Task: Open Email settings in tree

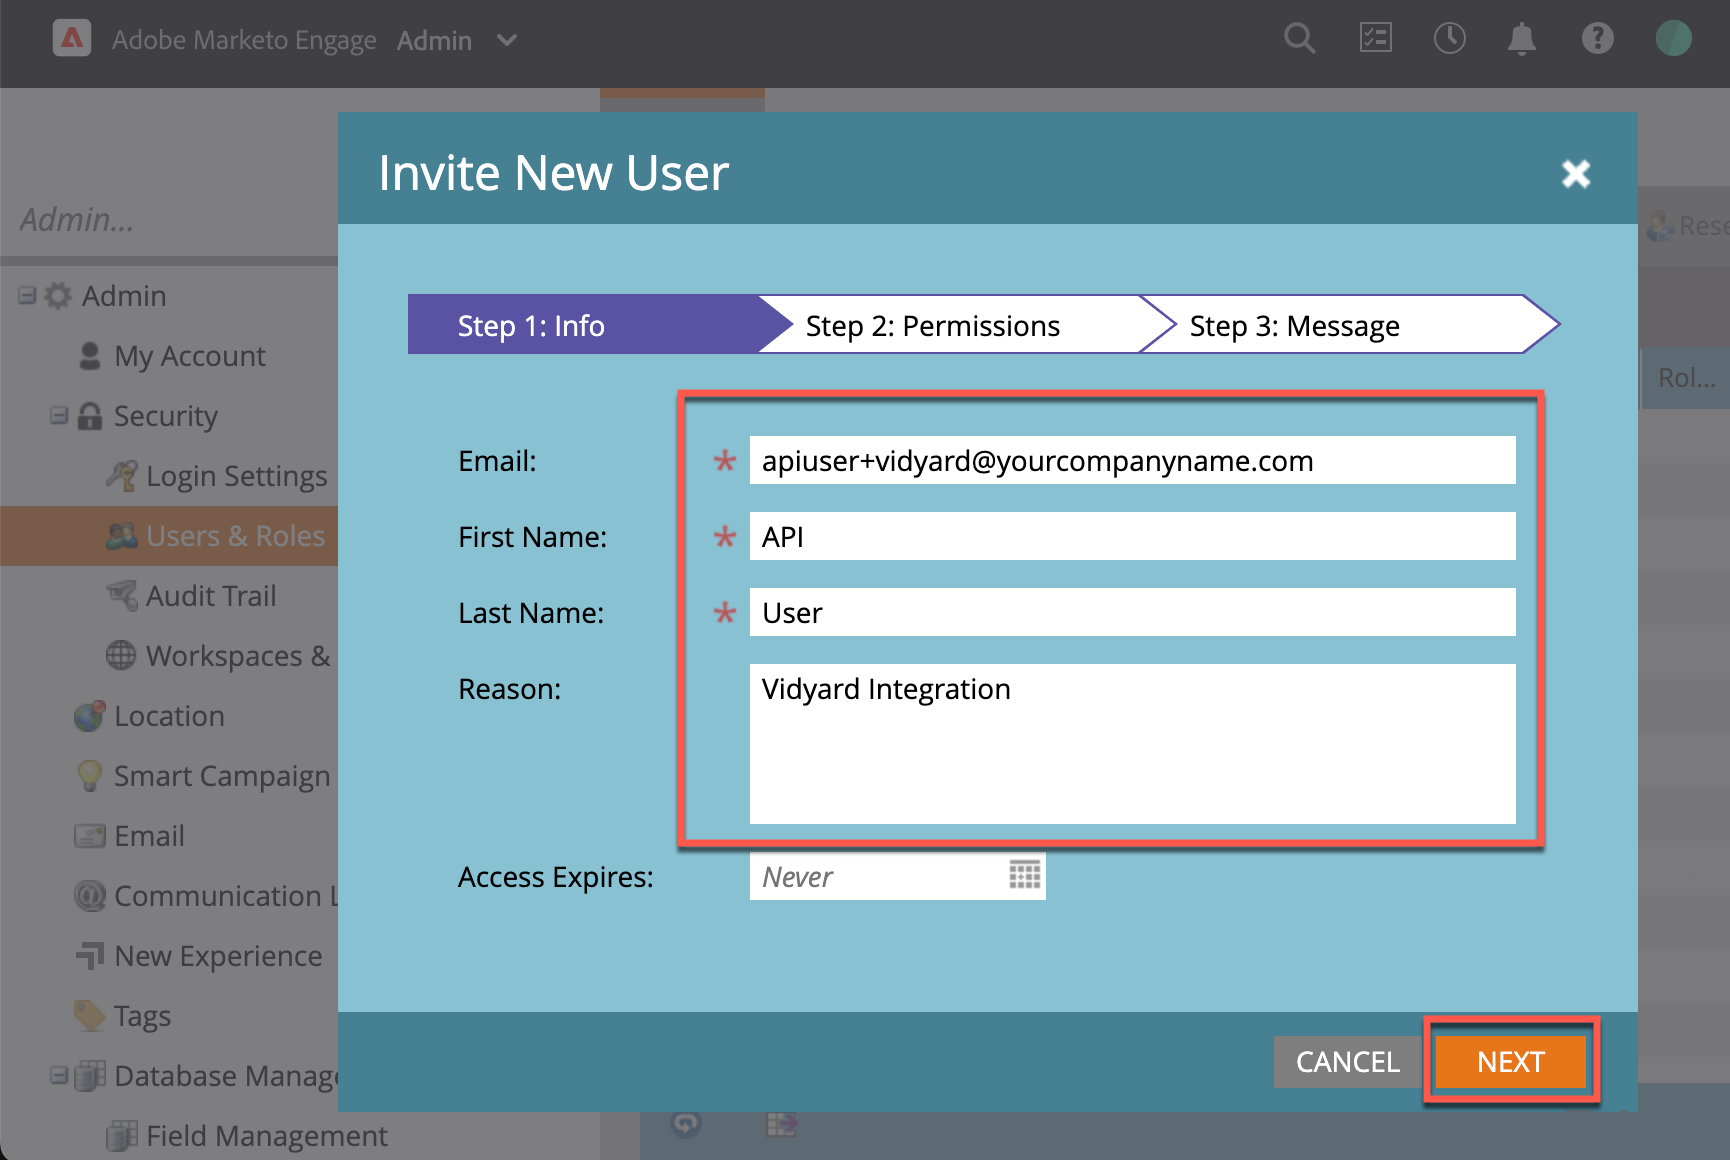Action: tap(149, 836)
